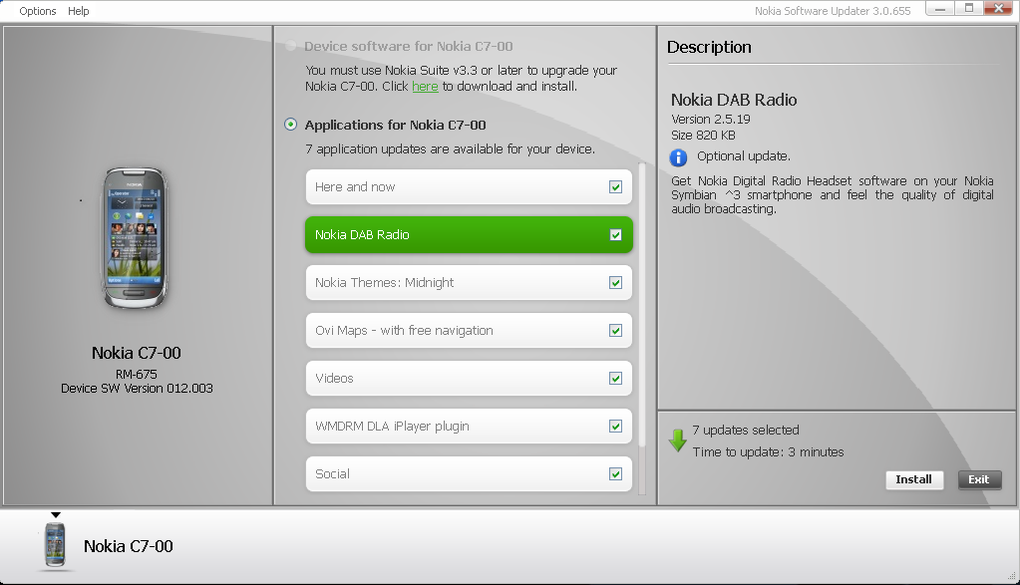Click the Time to update: 3 minutes text
Screen dimensions: 1020x585
click(768, 452)
